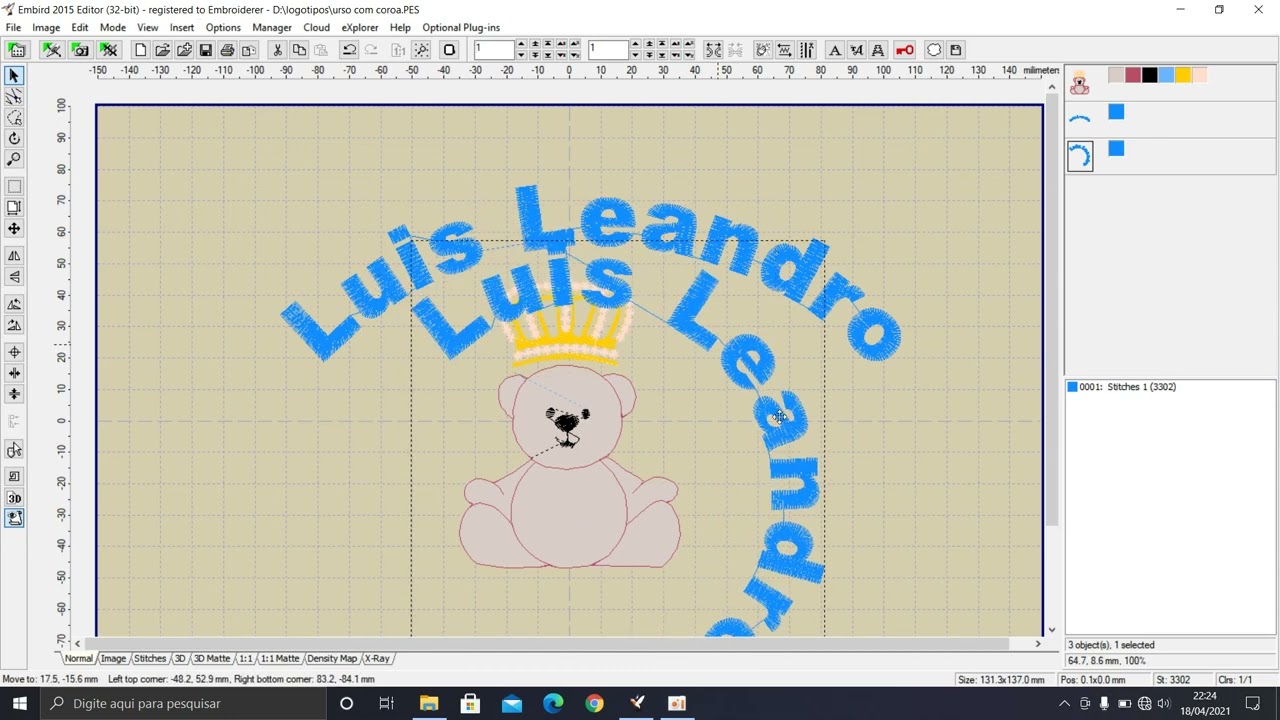Viewport: 1280px width, 720px height.
Task: Click the mirror horizontally tool
Action: click(x=14, y=256)
